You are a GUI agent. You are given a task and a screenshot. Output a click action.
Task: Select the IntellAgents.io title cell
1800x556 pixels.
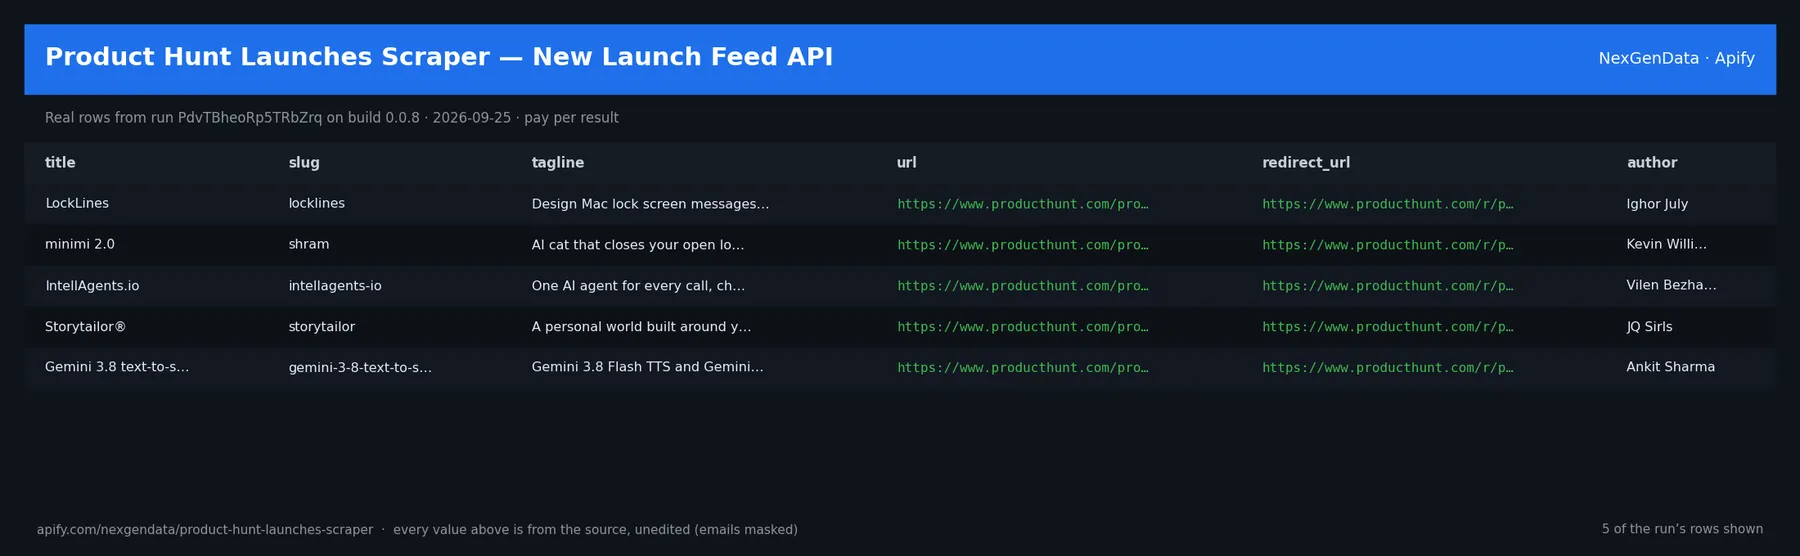coord(92,286)
